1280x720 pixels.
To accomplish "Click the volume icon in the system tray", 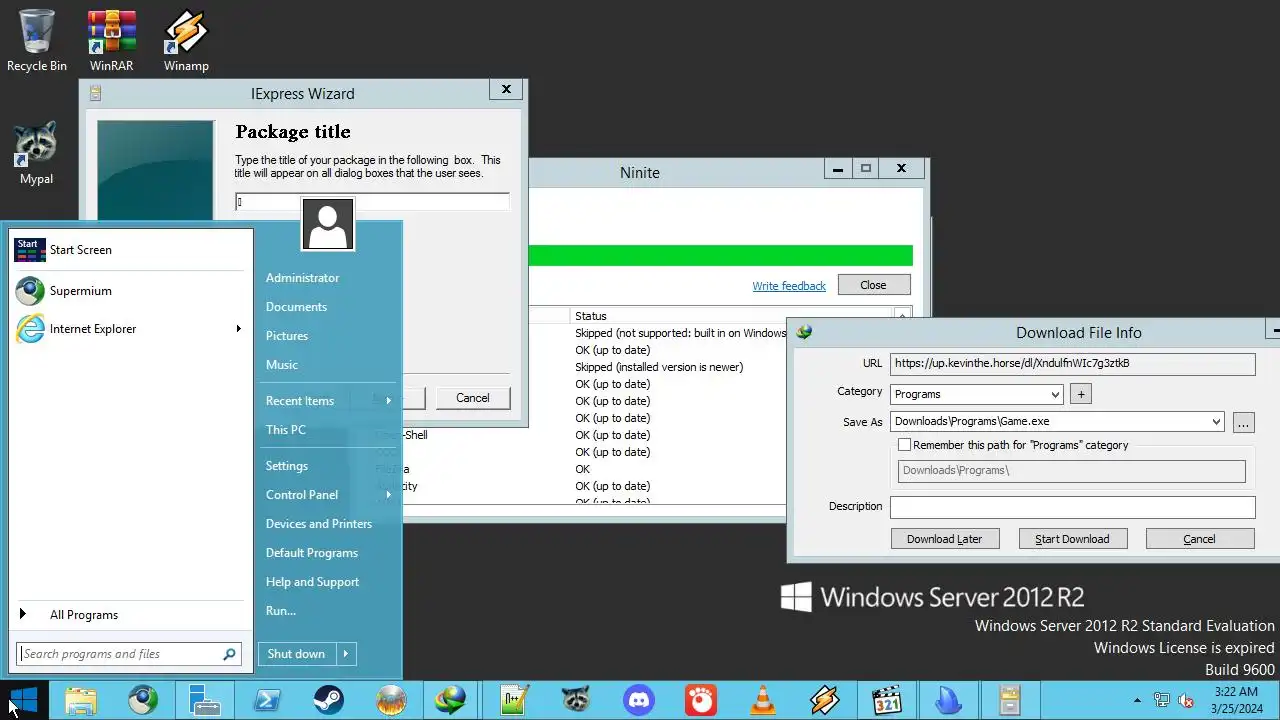I will (x=1186, y=700).
